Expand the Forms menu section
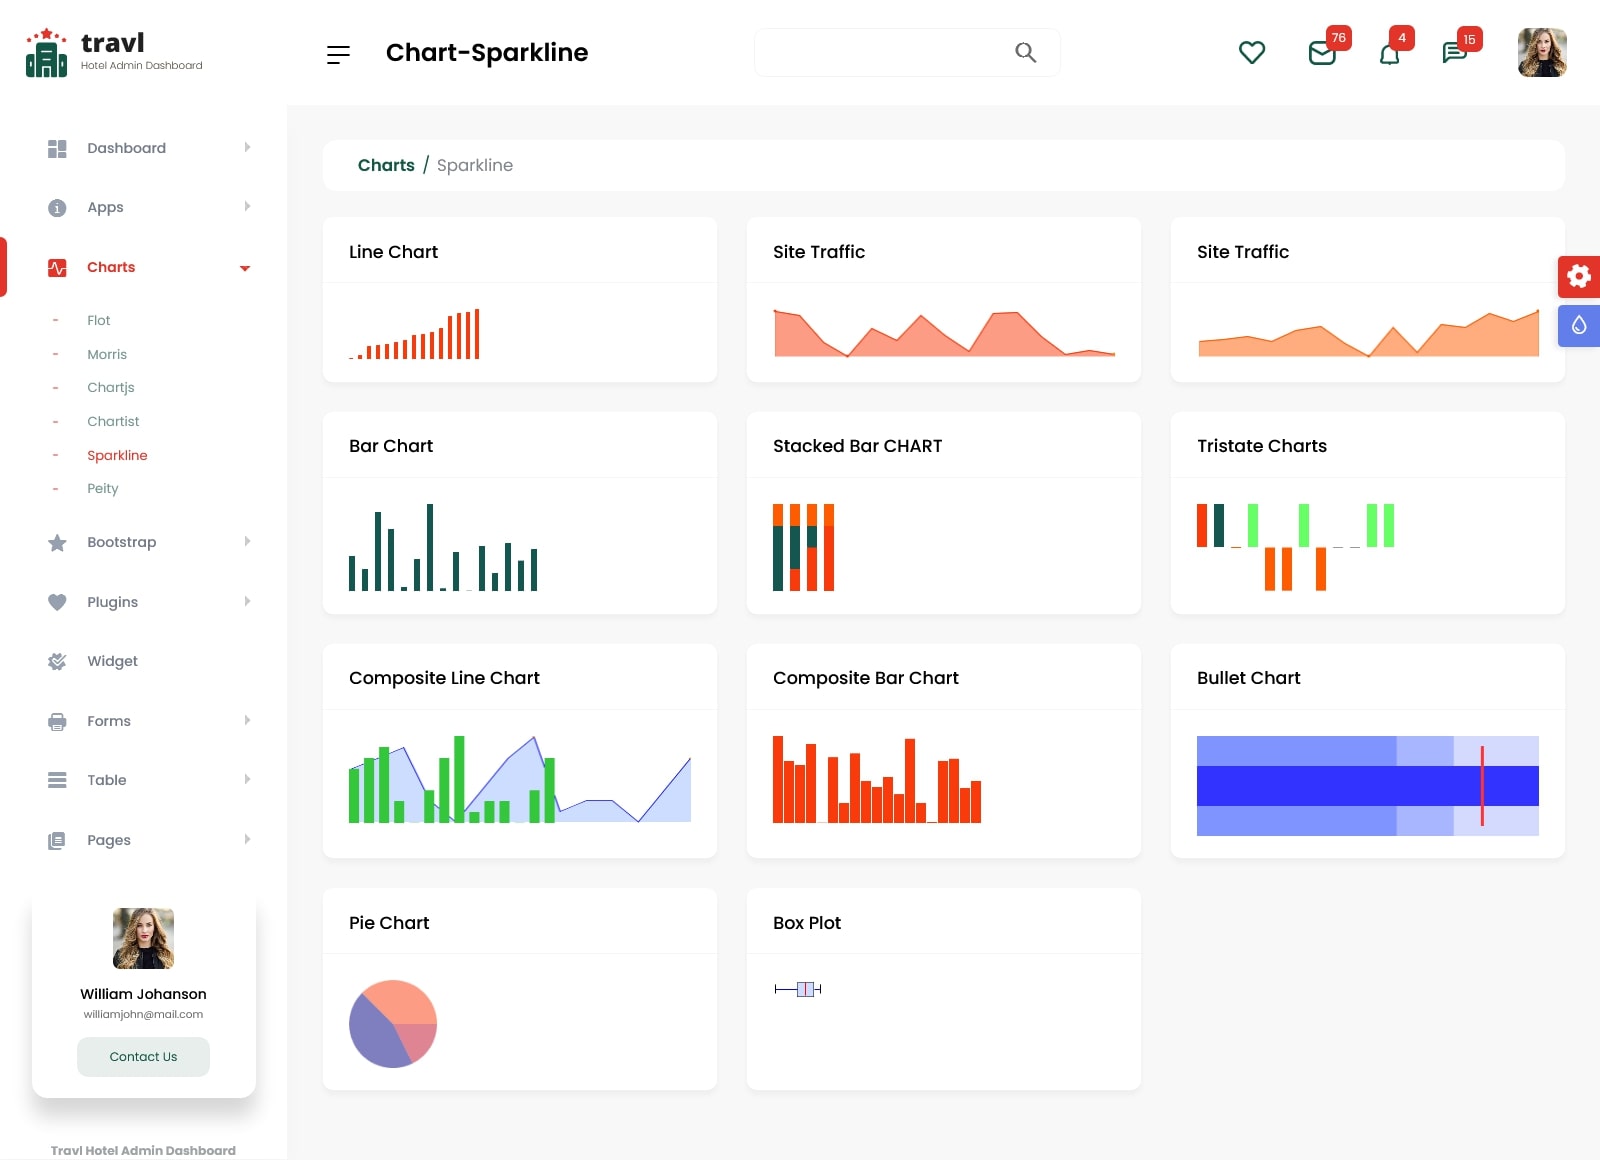 (247, 721)
